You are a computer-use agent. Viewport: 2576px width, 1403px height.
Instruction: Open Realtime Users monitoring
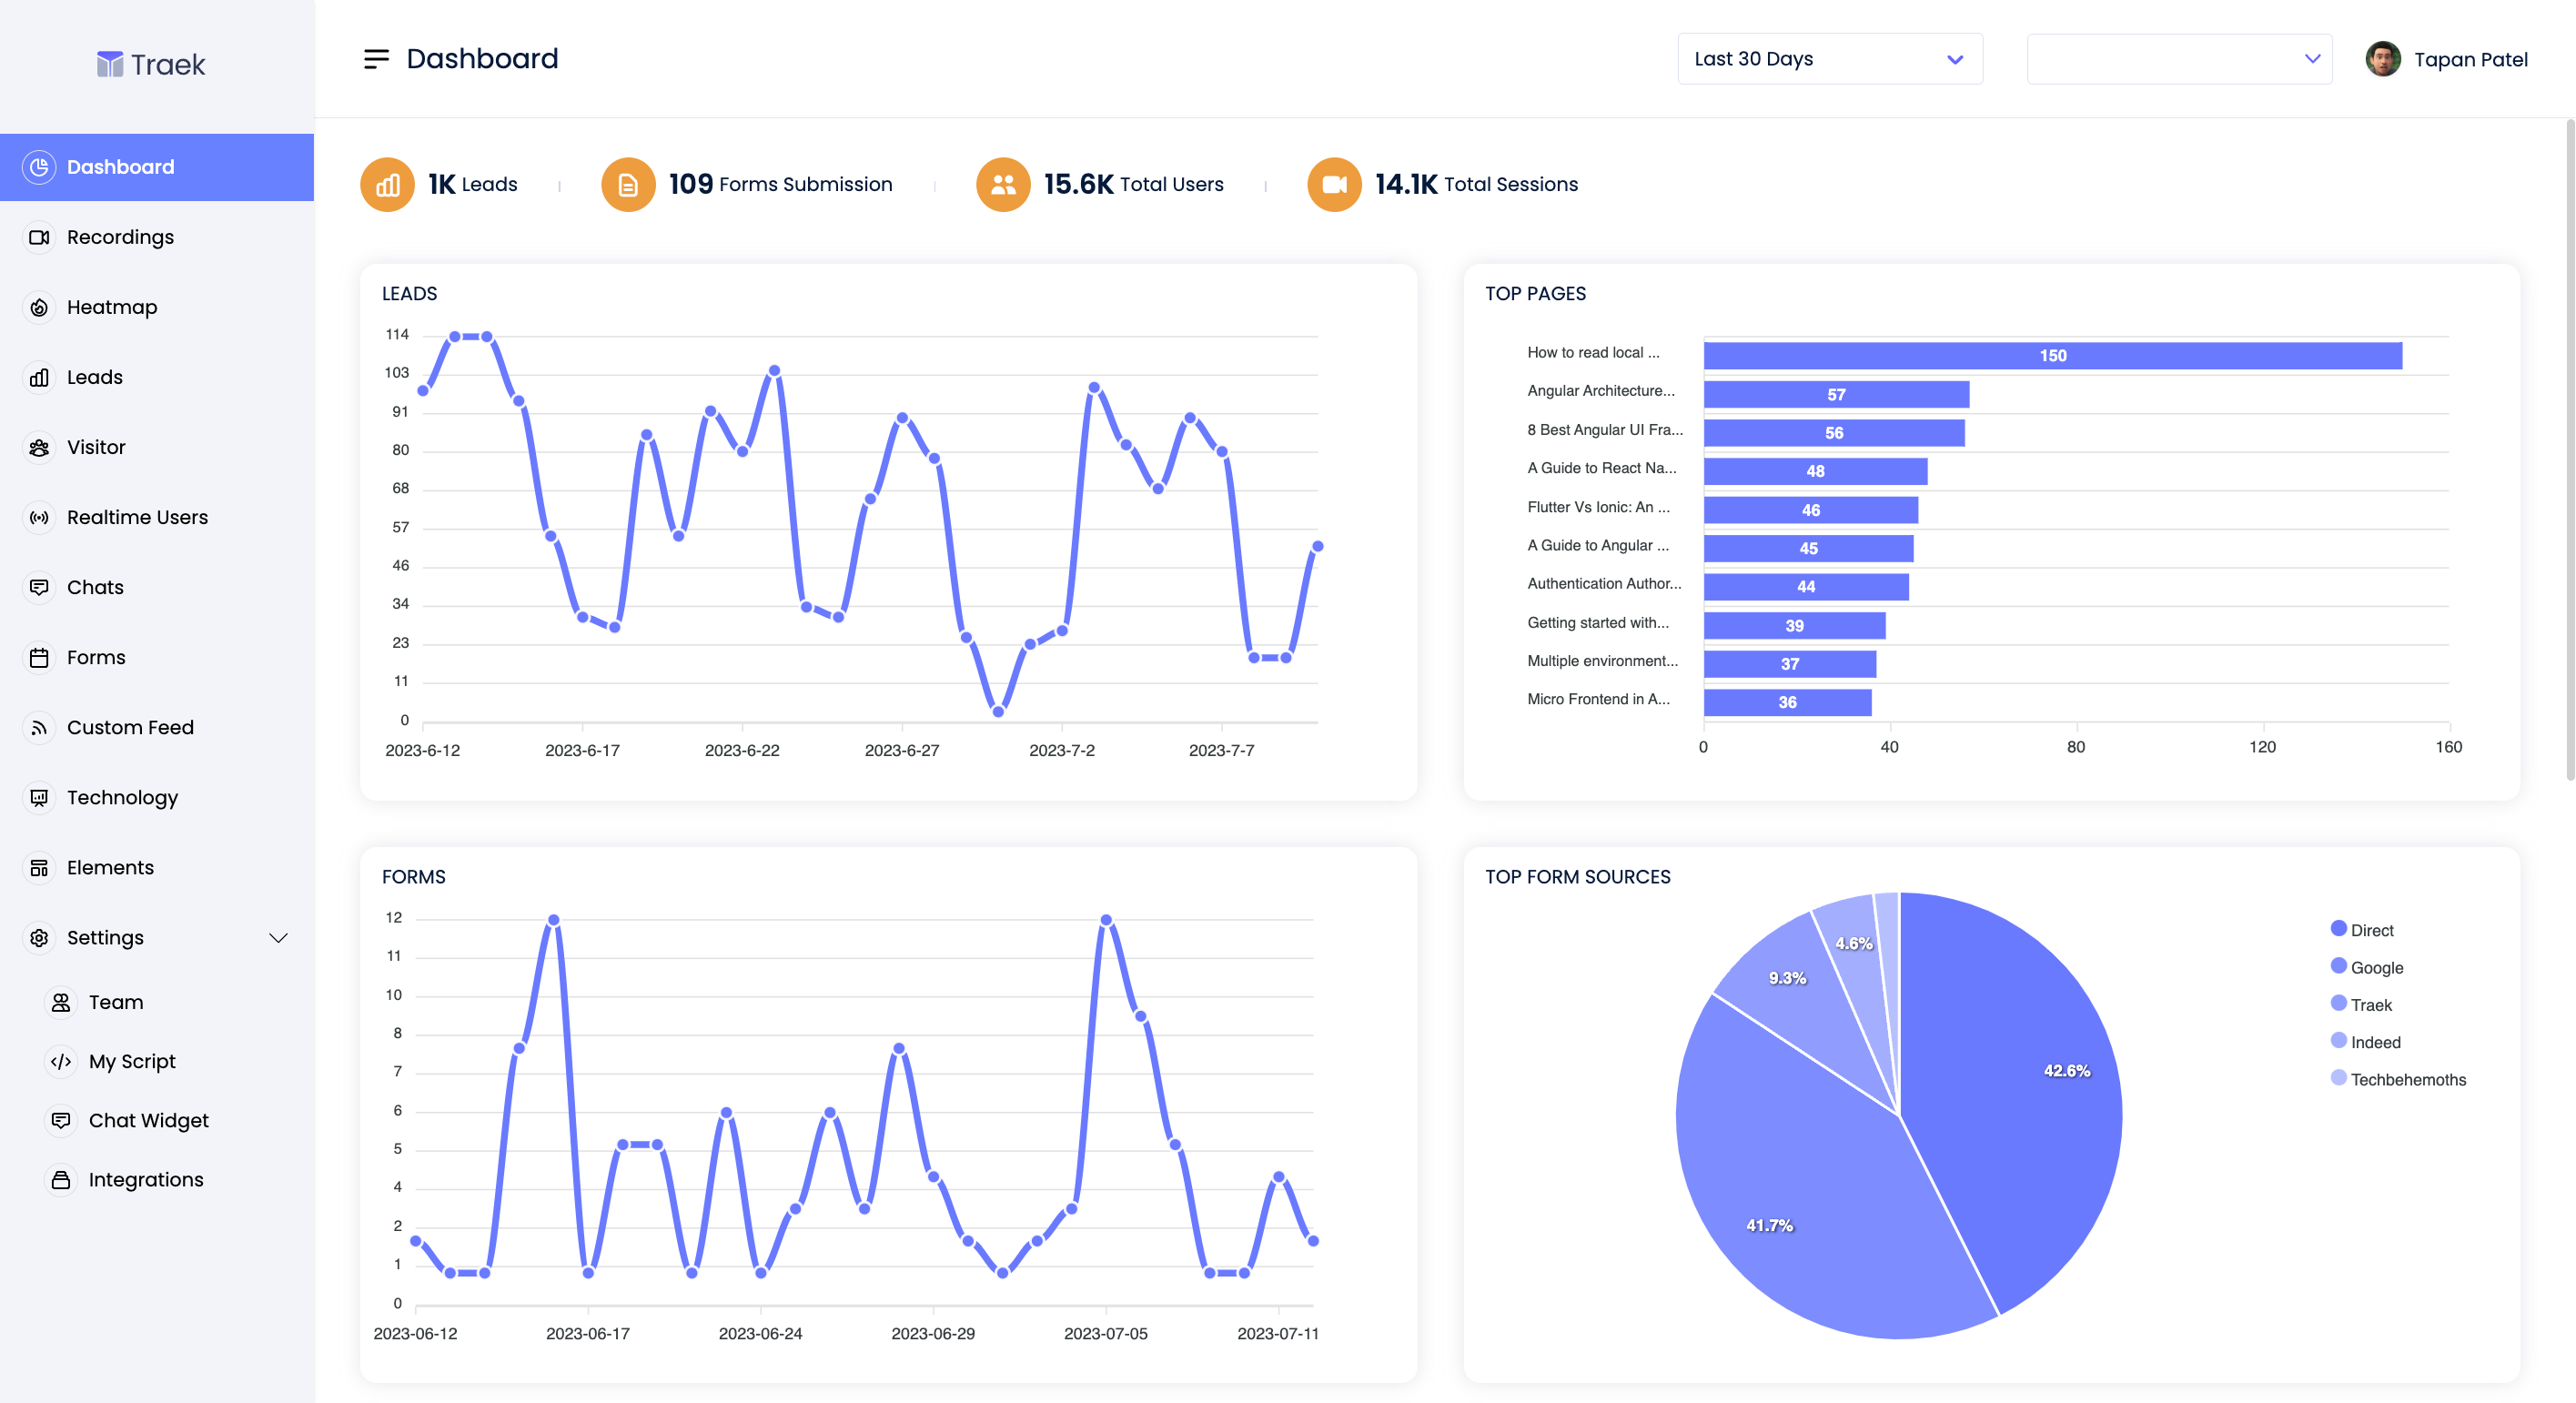[x=39, y=517]
